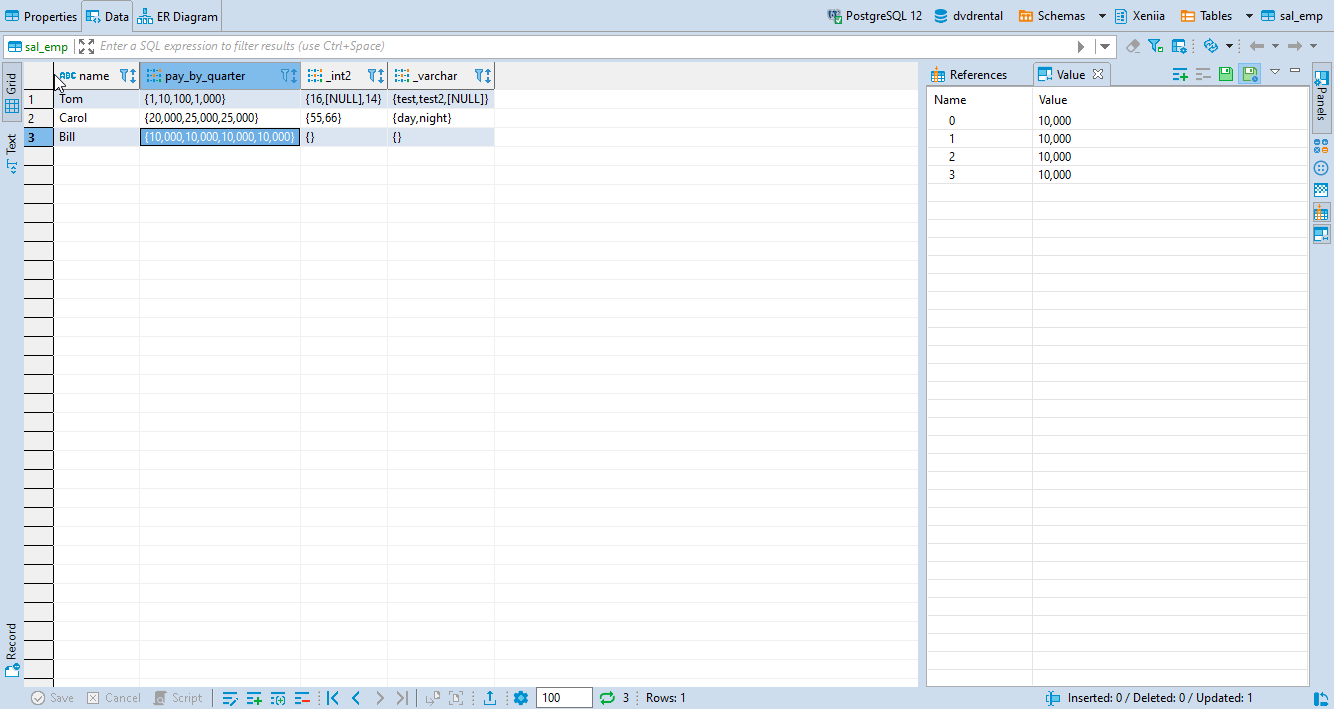The height and width of the screenshot is (709, 1334).
Task: Add a new row to sal_emp
Action: (254, 697)
